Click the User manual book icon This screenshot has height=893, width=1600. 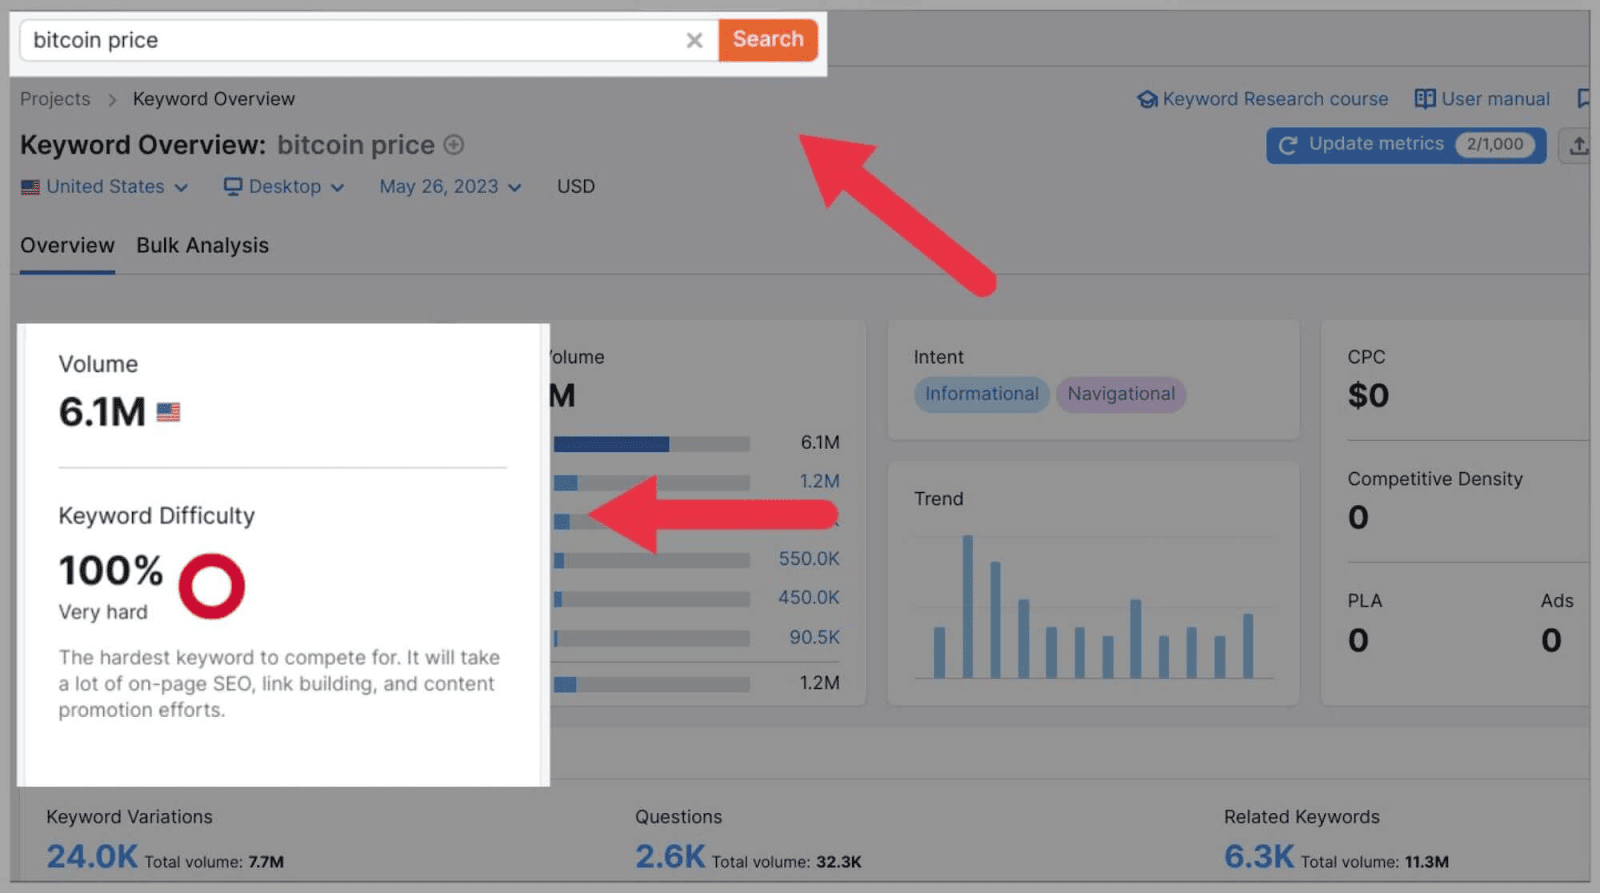click(1424, 99)
